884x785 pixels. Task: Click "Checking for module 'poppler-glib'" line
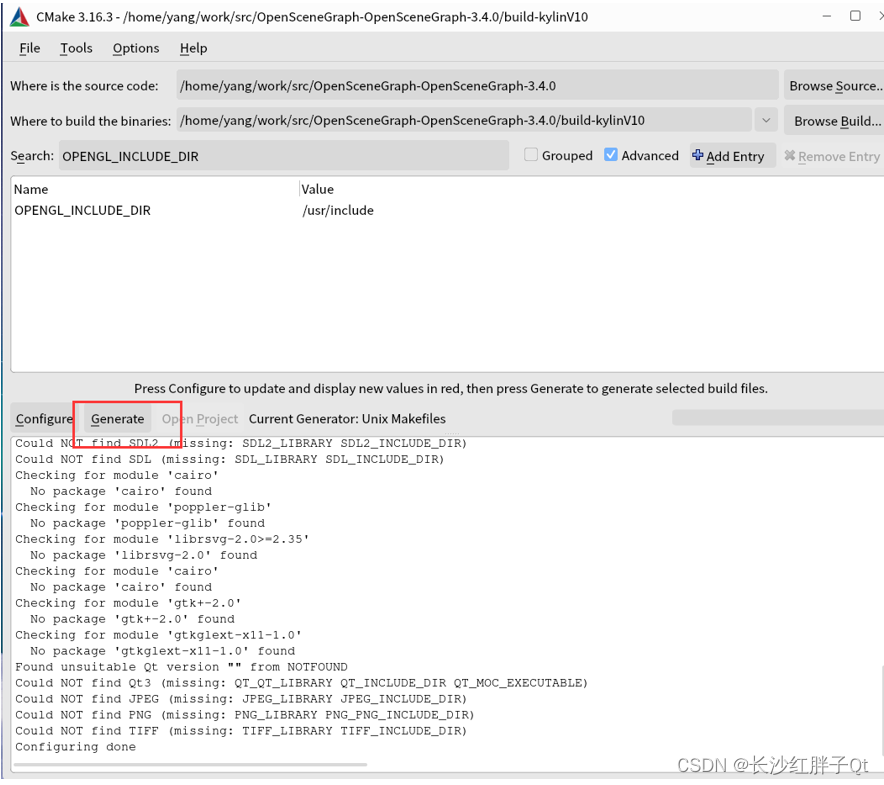(143, 507)
